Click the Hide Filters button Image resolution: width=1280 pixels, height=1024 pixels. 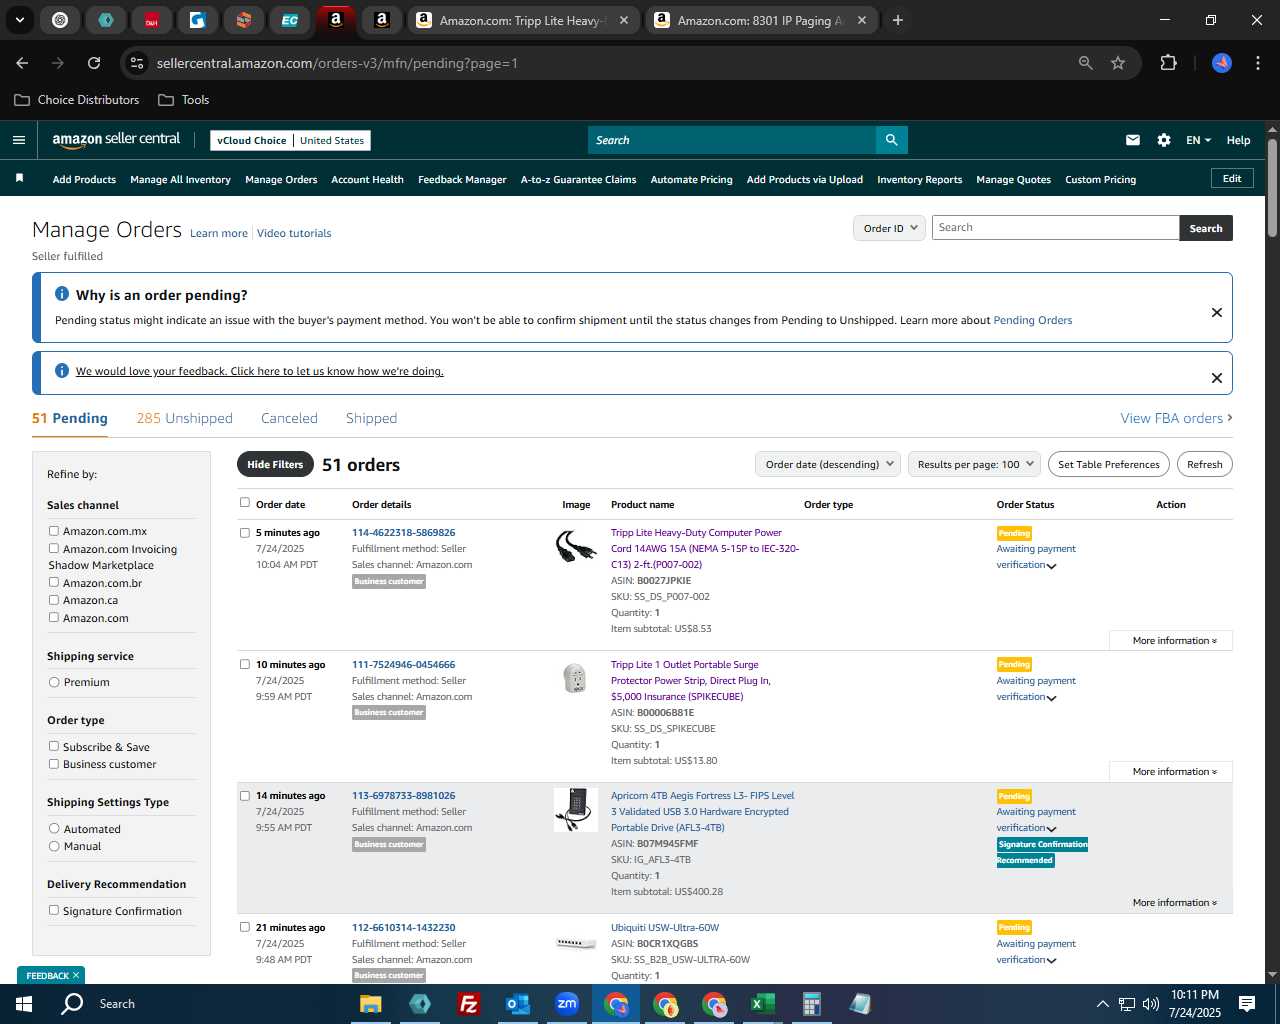point(275,464)
